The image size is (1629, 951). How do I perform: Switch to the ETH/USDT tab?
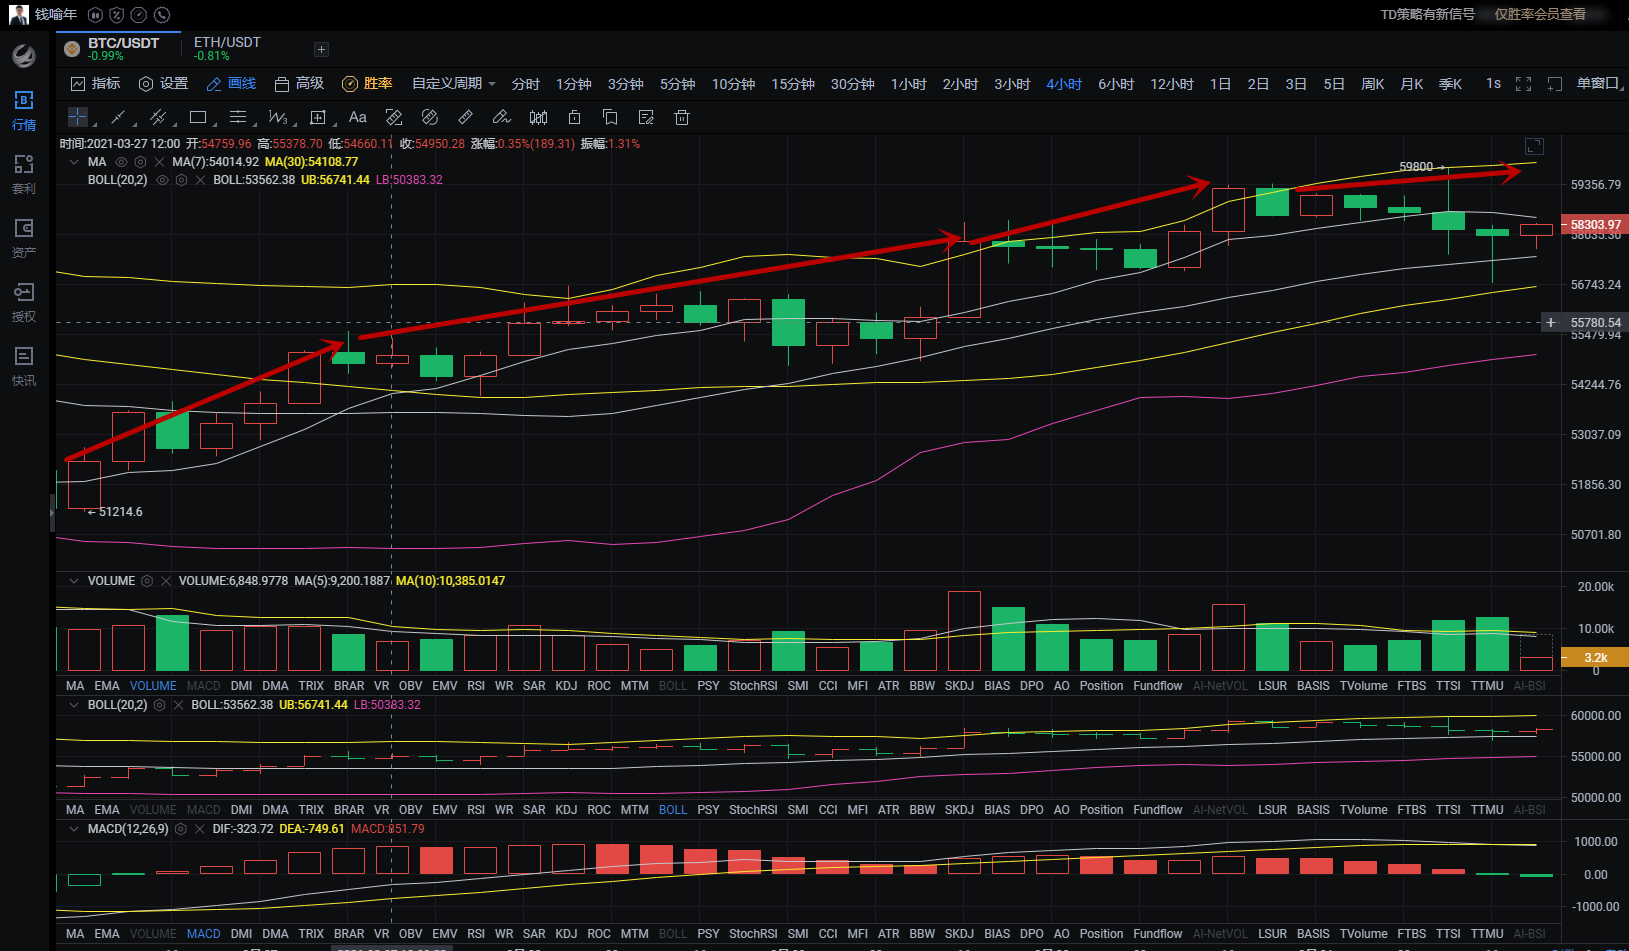pyautogui.click(x=227, y=48)
